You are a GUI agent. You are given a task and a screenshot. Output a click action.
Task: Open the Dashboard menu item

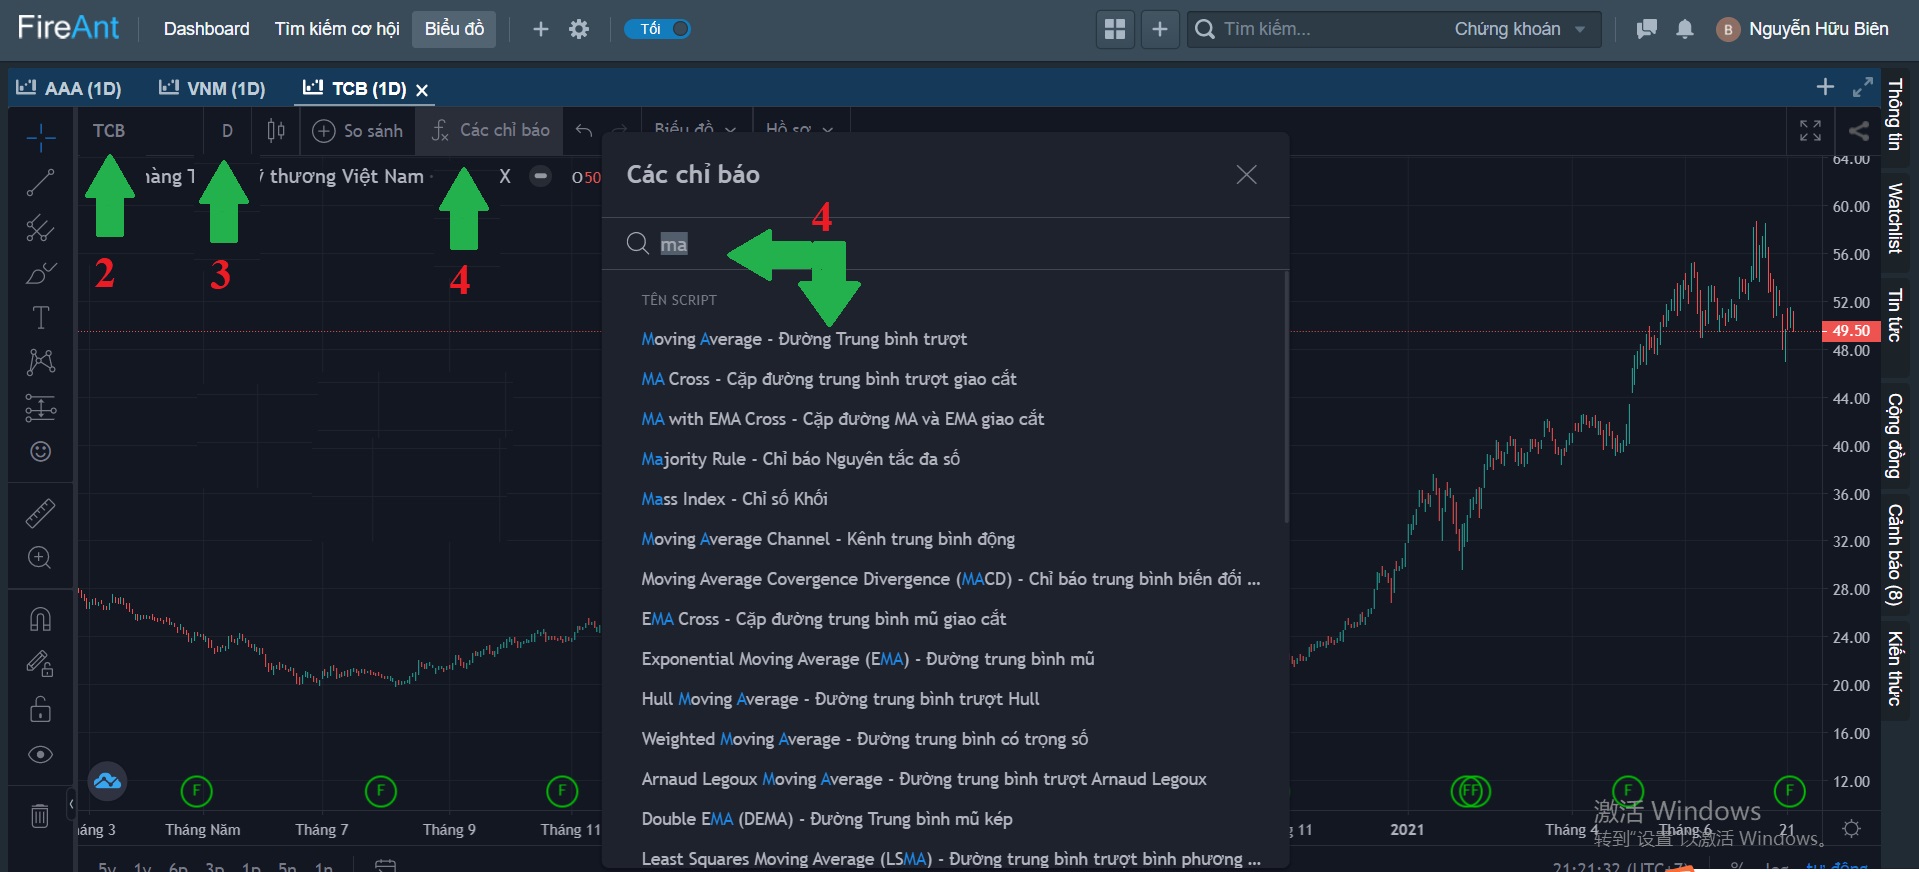pos(206,29)
